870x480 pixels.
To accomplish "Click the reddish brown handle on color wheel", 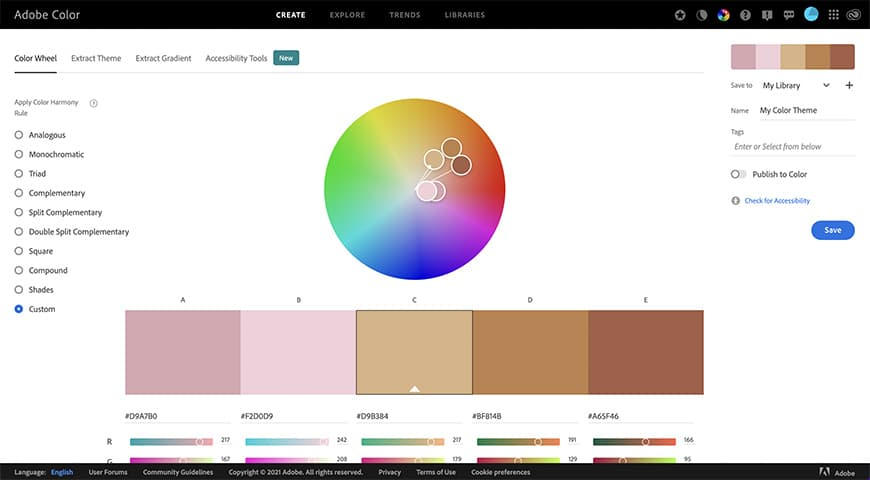I will click(461, 165).
